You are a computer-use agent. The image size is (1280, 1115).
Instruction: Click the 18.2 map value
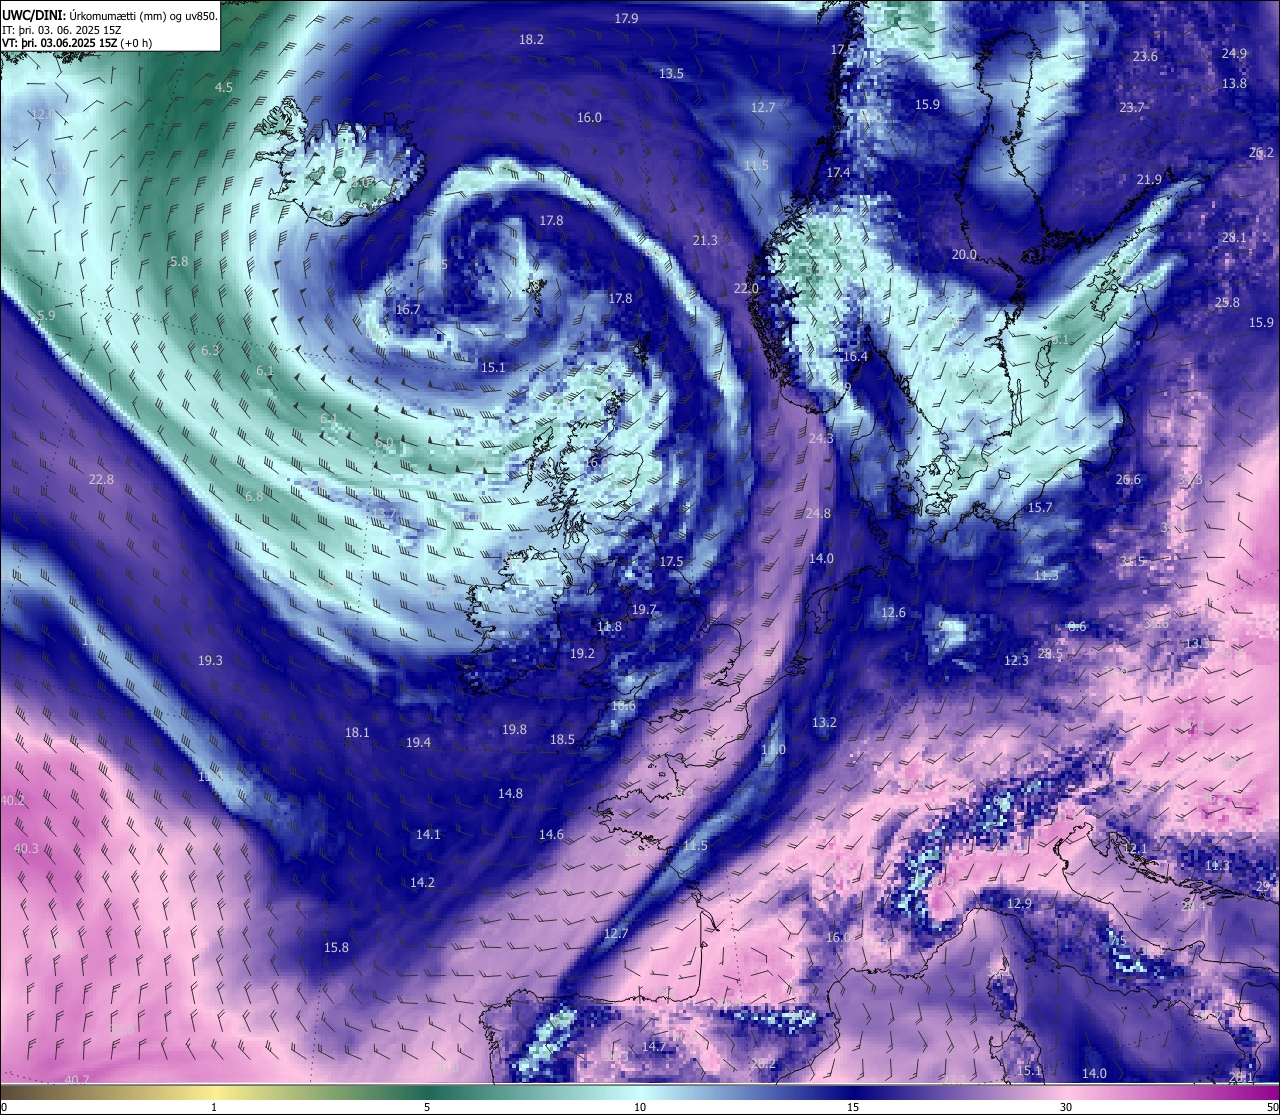(531, 40)
